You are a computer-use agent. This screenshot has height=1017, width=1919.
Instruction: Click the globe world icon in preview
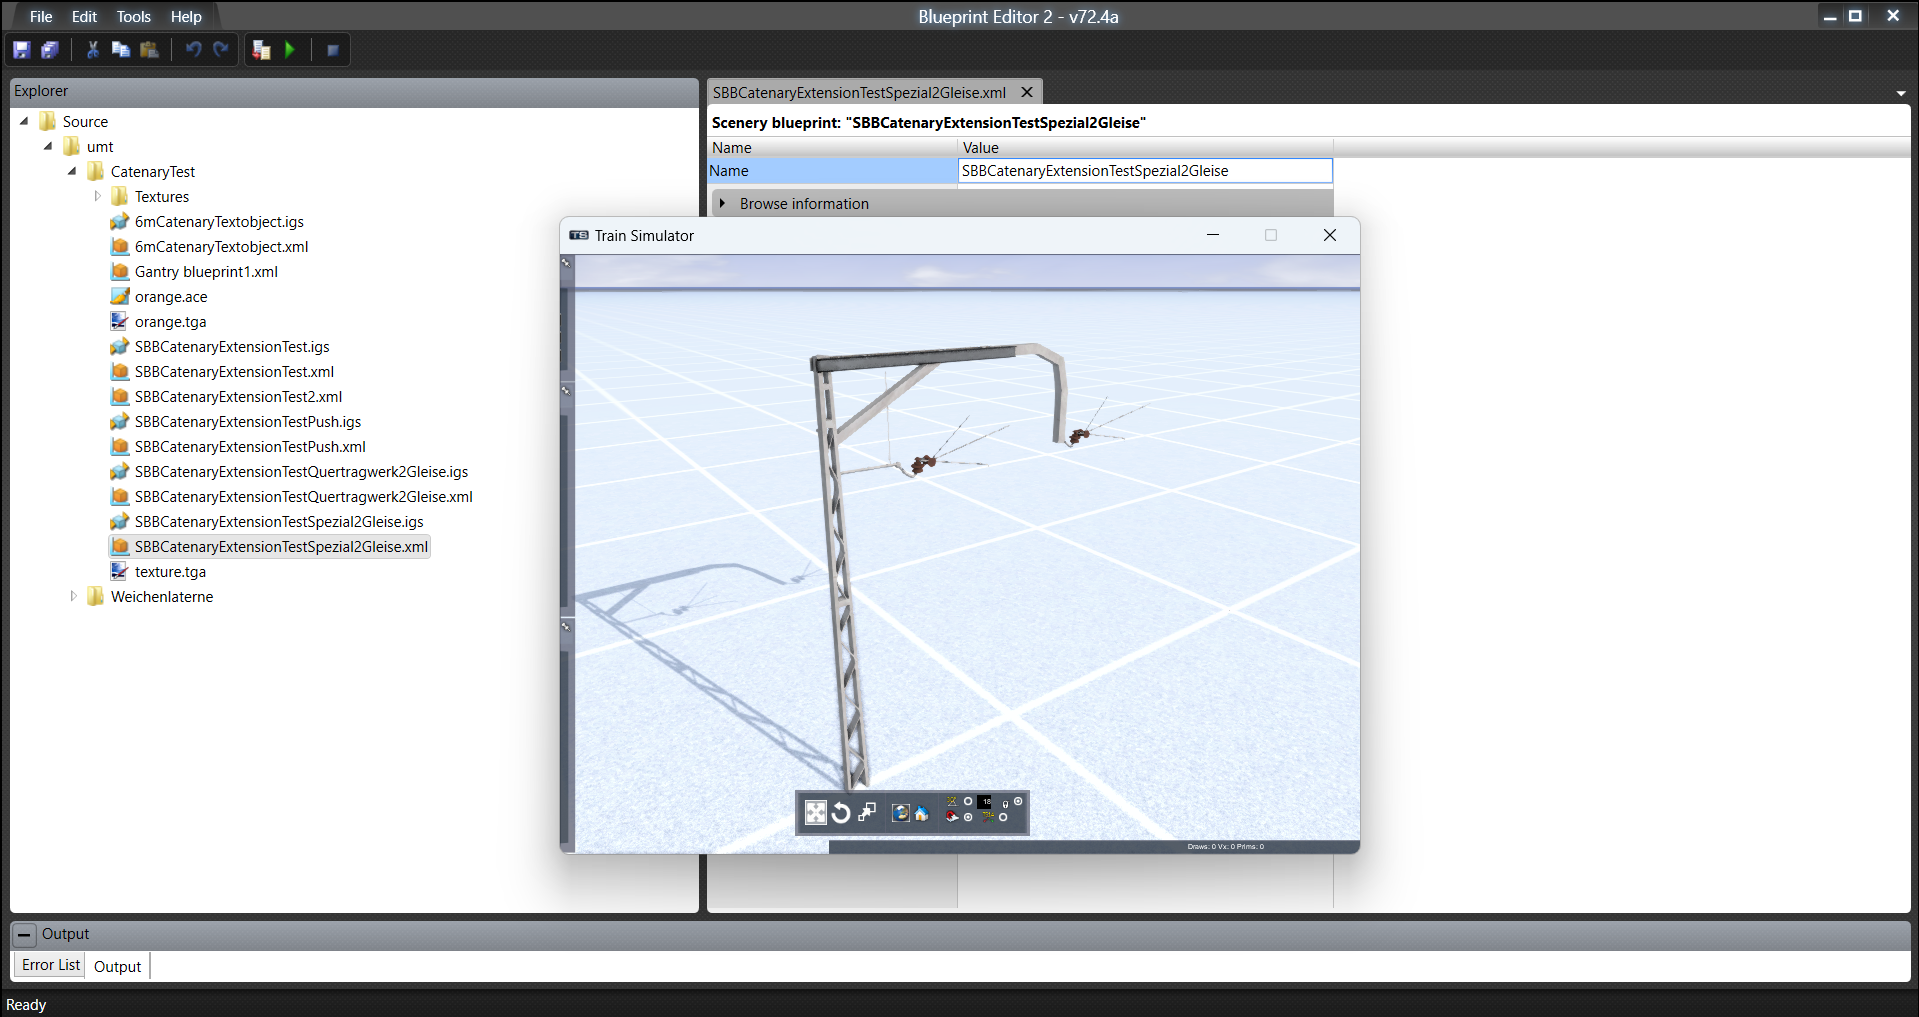coord(900,813)
